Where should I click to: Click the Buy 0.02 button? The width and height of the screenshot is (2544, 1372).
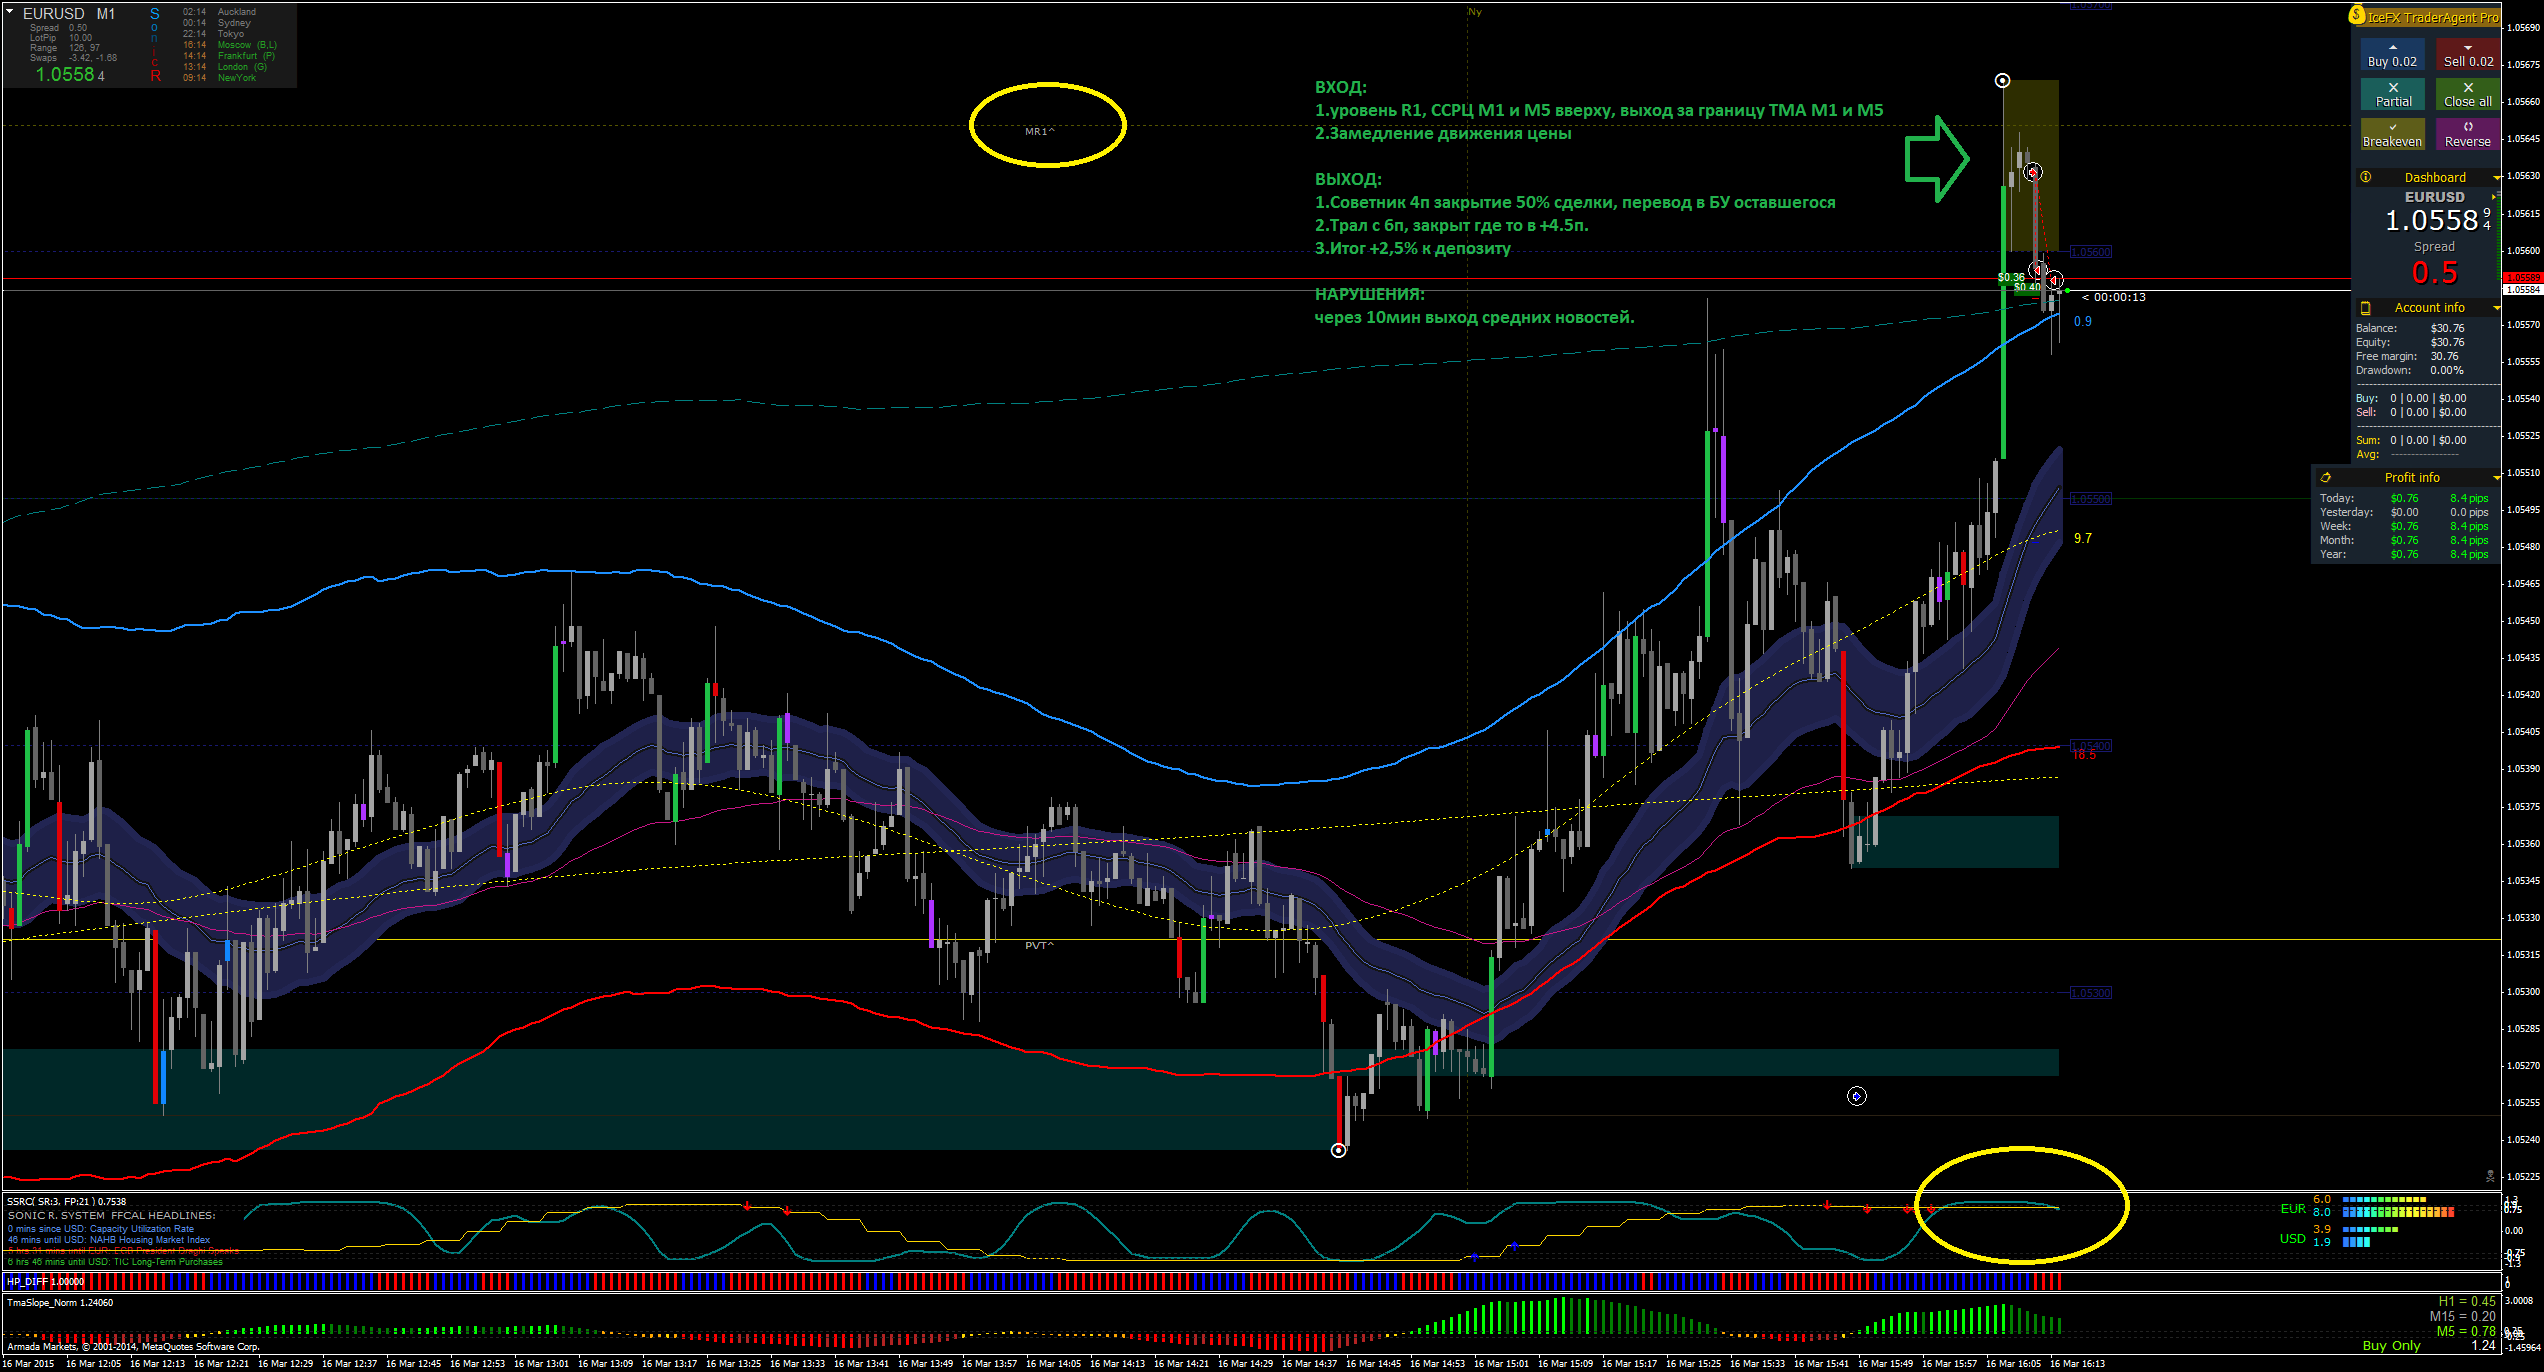pos(2392,55)
